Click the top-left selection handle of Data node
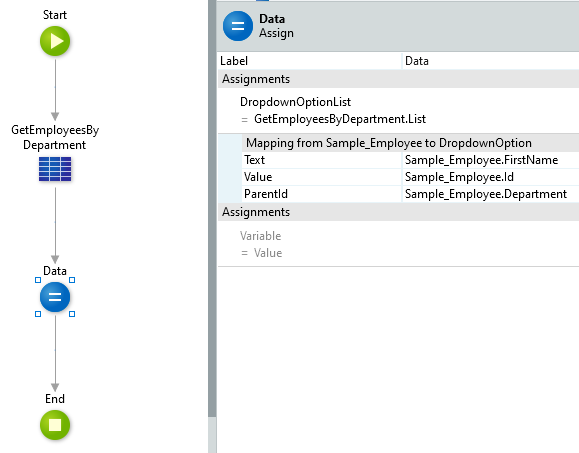Image resolution: width=579 pixels, height=453 pixels. pyautogui.click(x=38, y=280)
